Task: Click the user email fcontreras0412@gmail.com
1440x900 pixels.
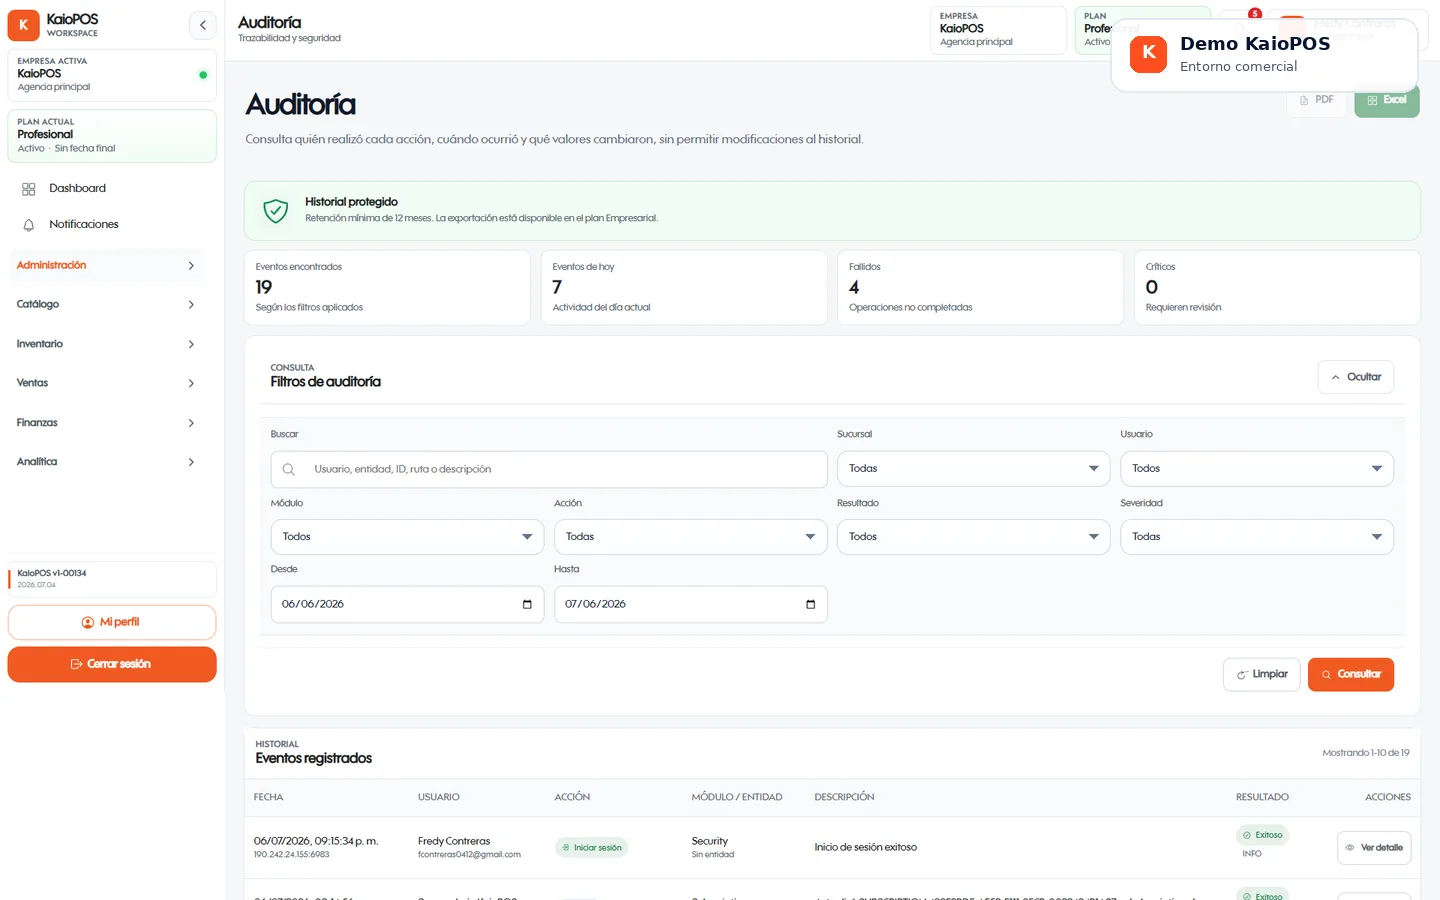Action: (x=469, y=855)
